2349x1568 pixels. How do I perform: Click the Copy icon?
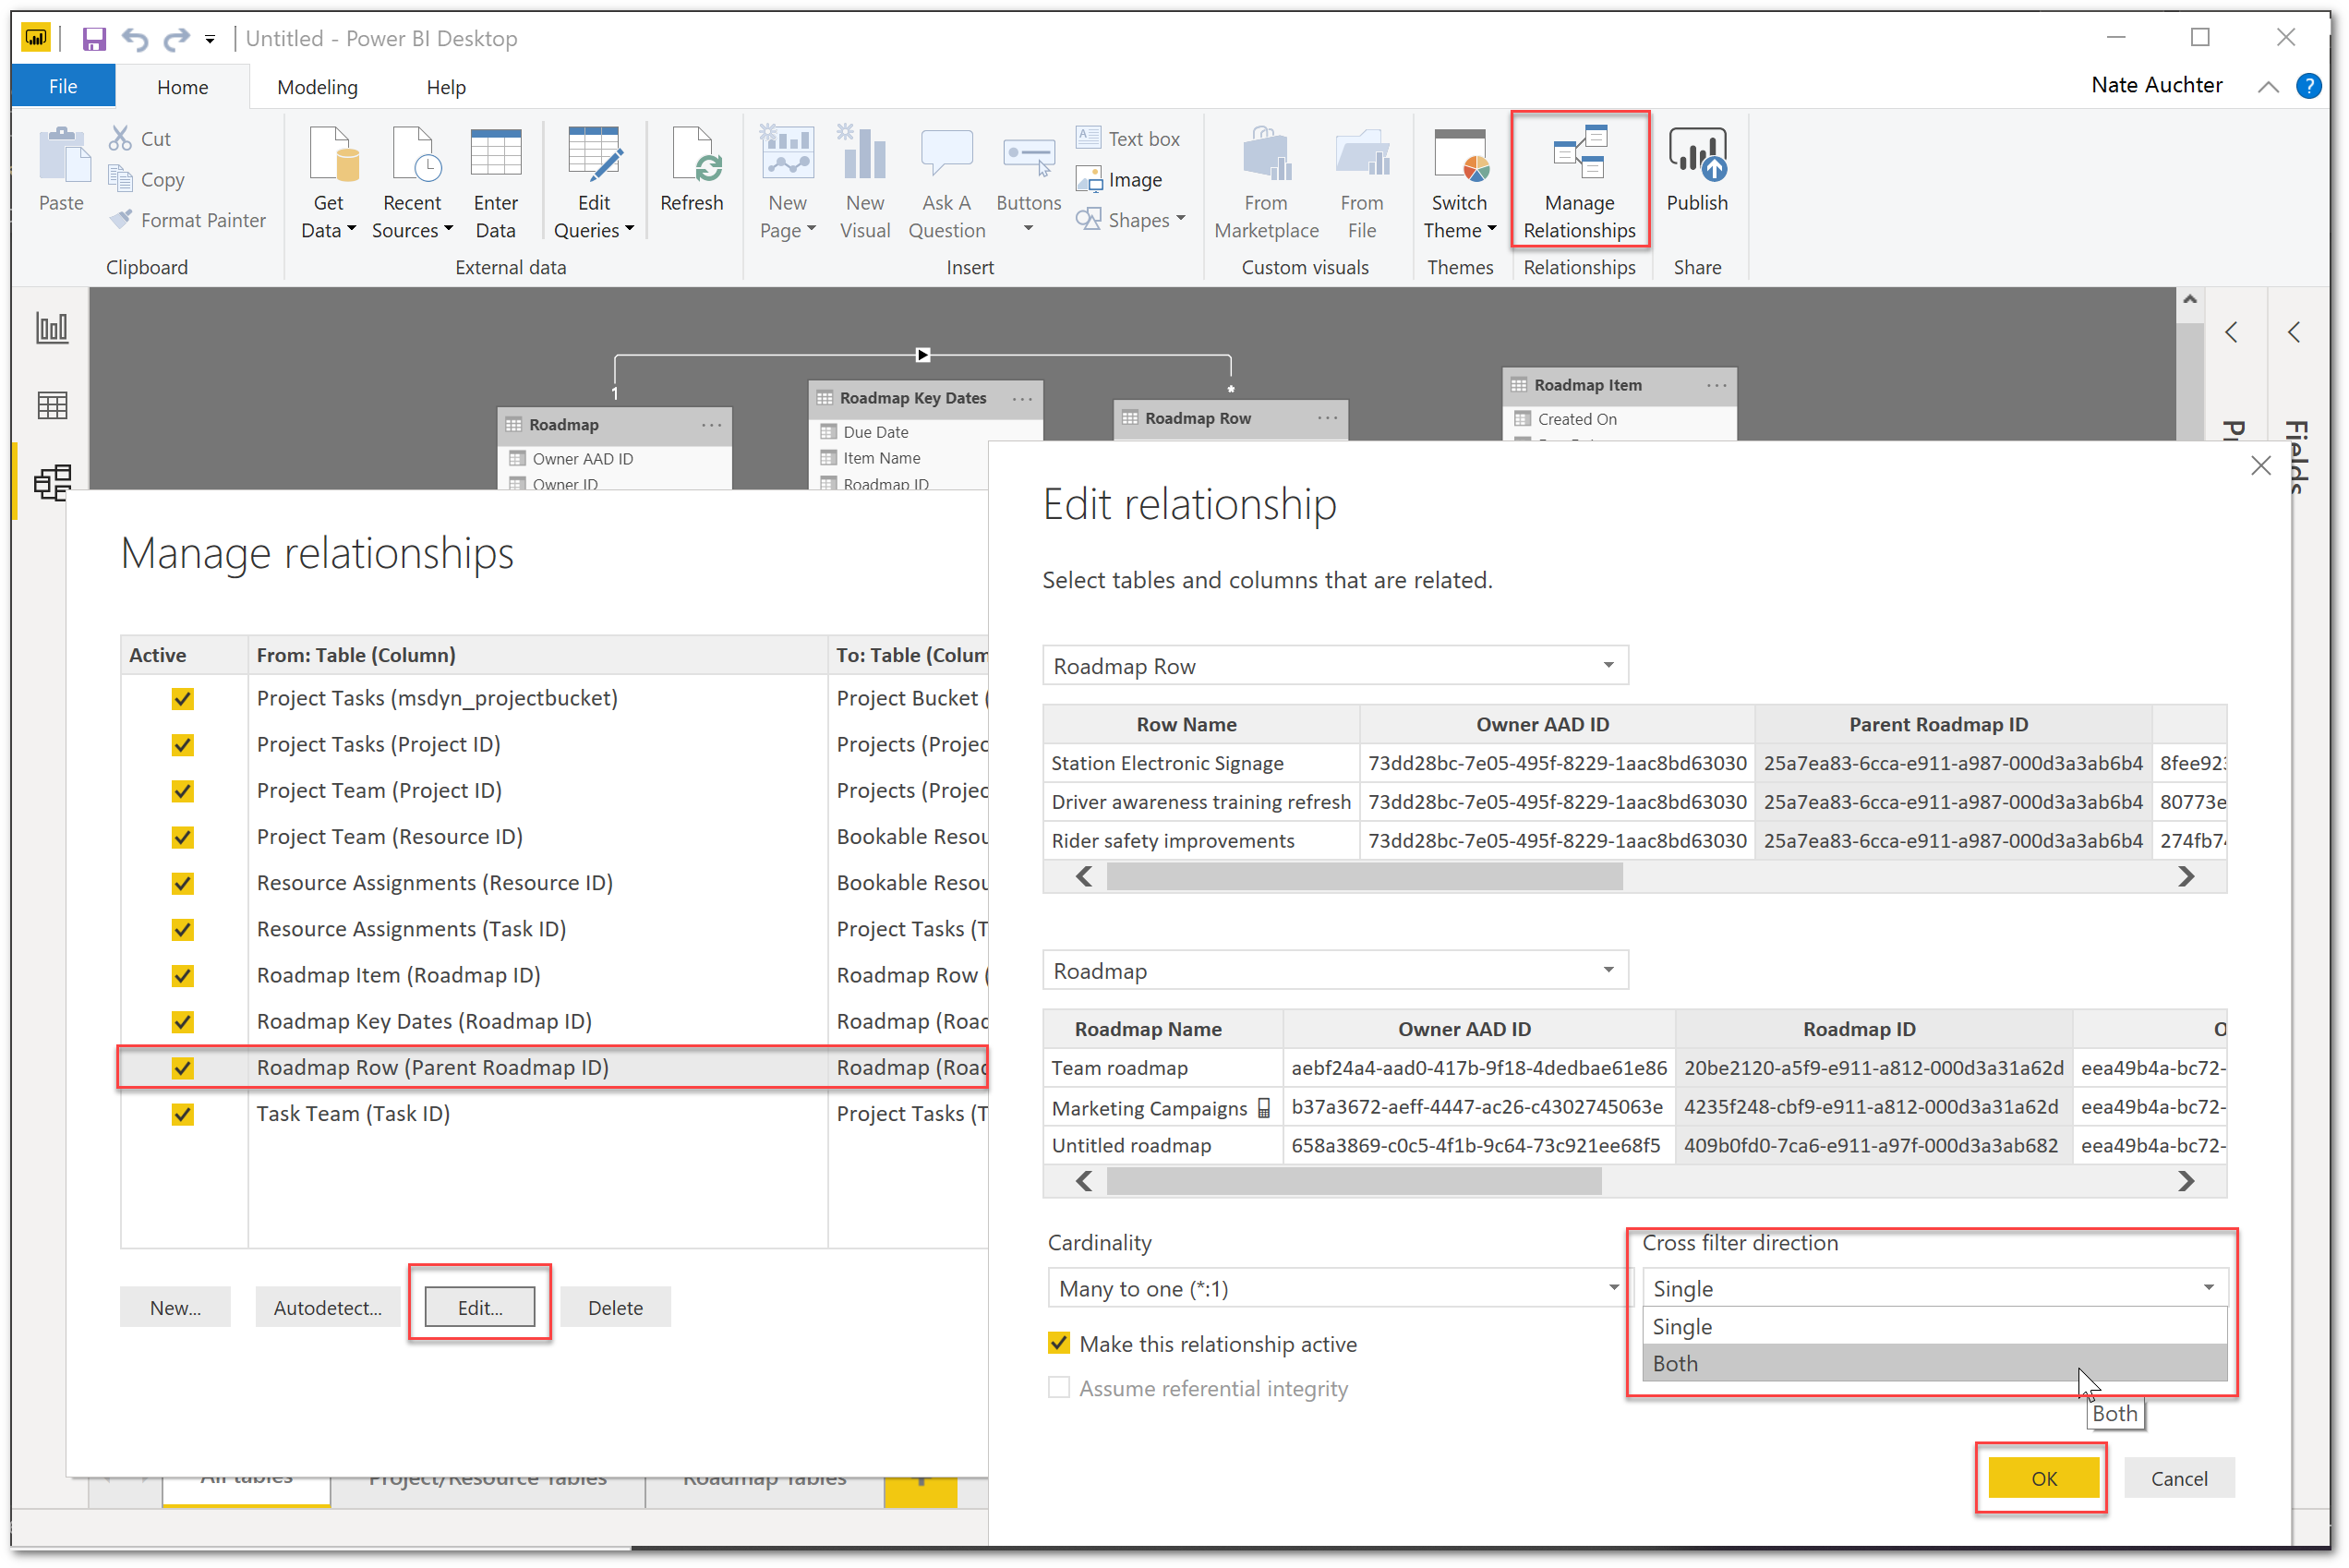[x=121, y=179]
